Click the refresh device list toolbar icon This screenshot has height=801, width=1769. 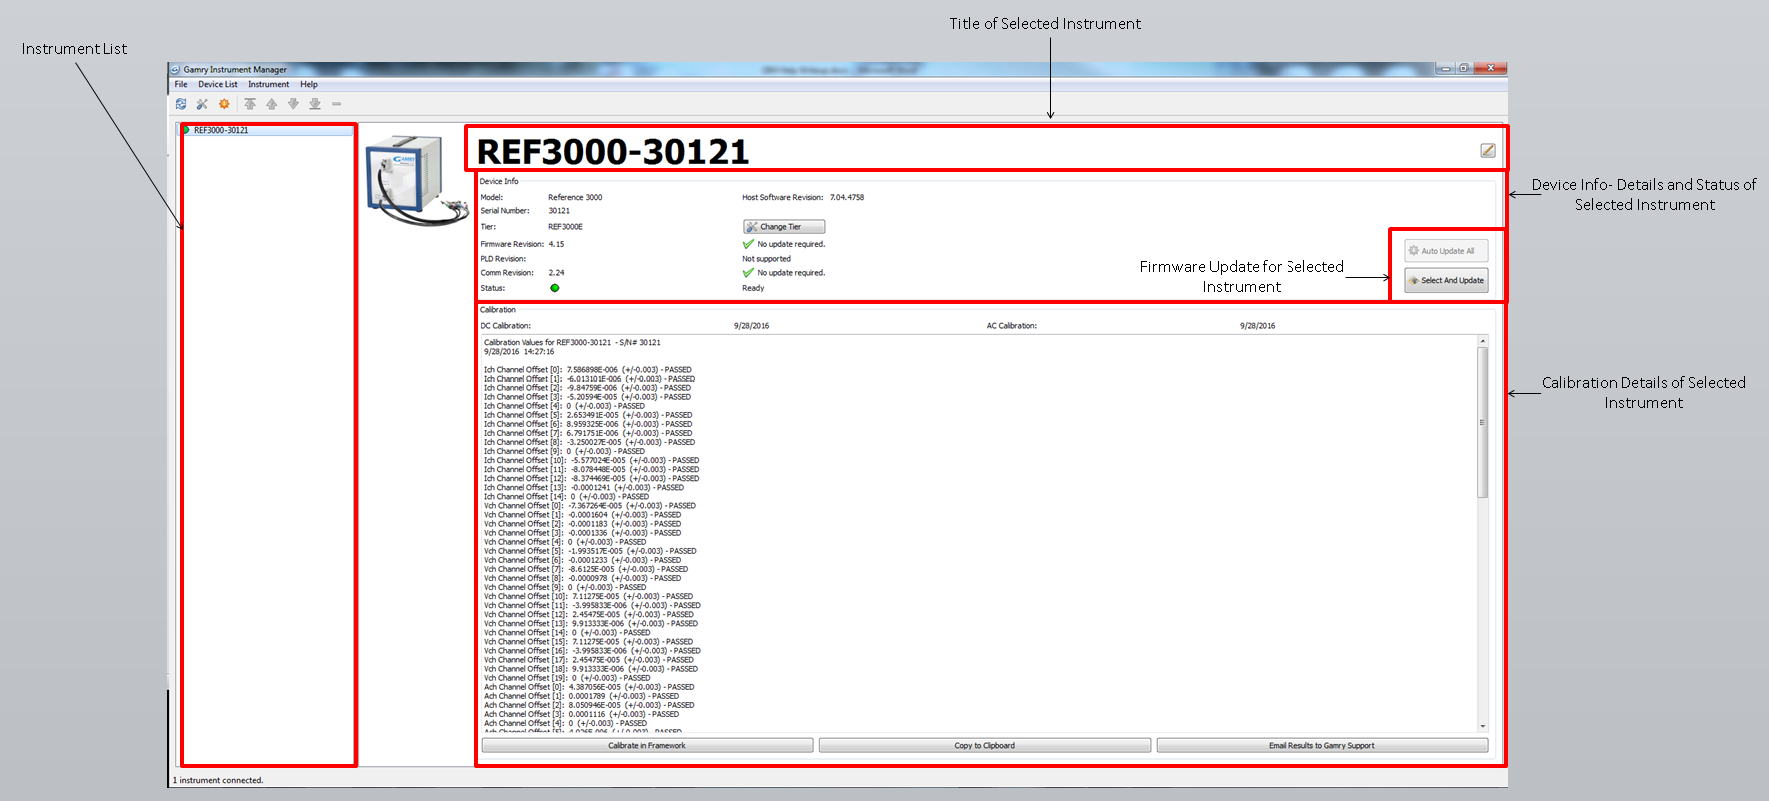(x=181, y=104)
